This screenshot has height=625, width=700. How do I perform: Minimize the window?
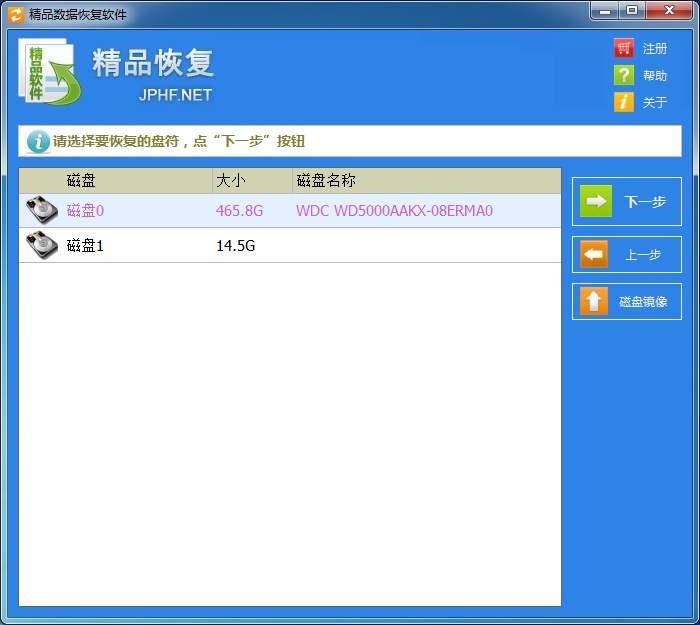tap(605, 10)
